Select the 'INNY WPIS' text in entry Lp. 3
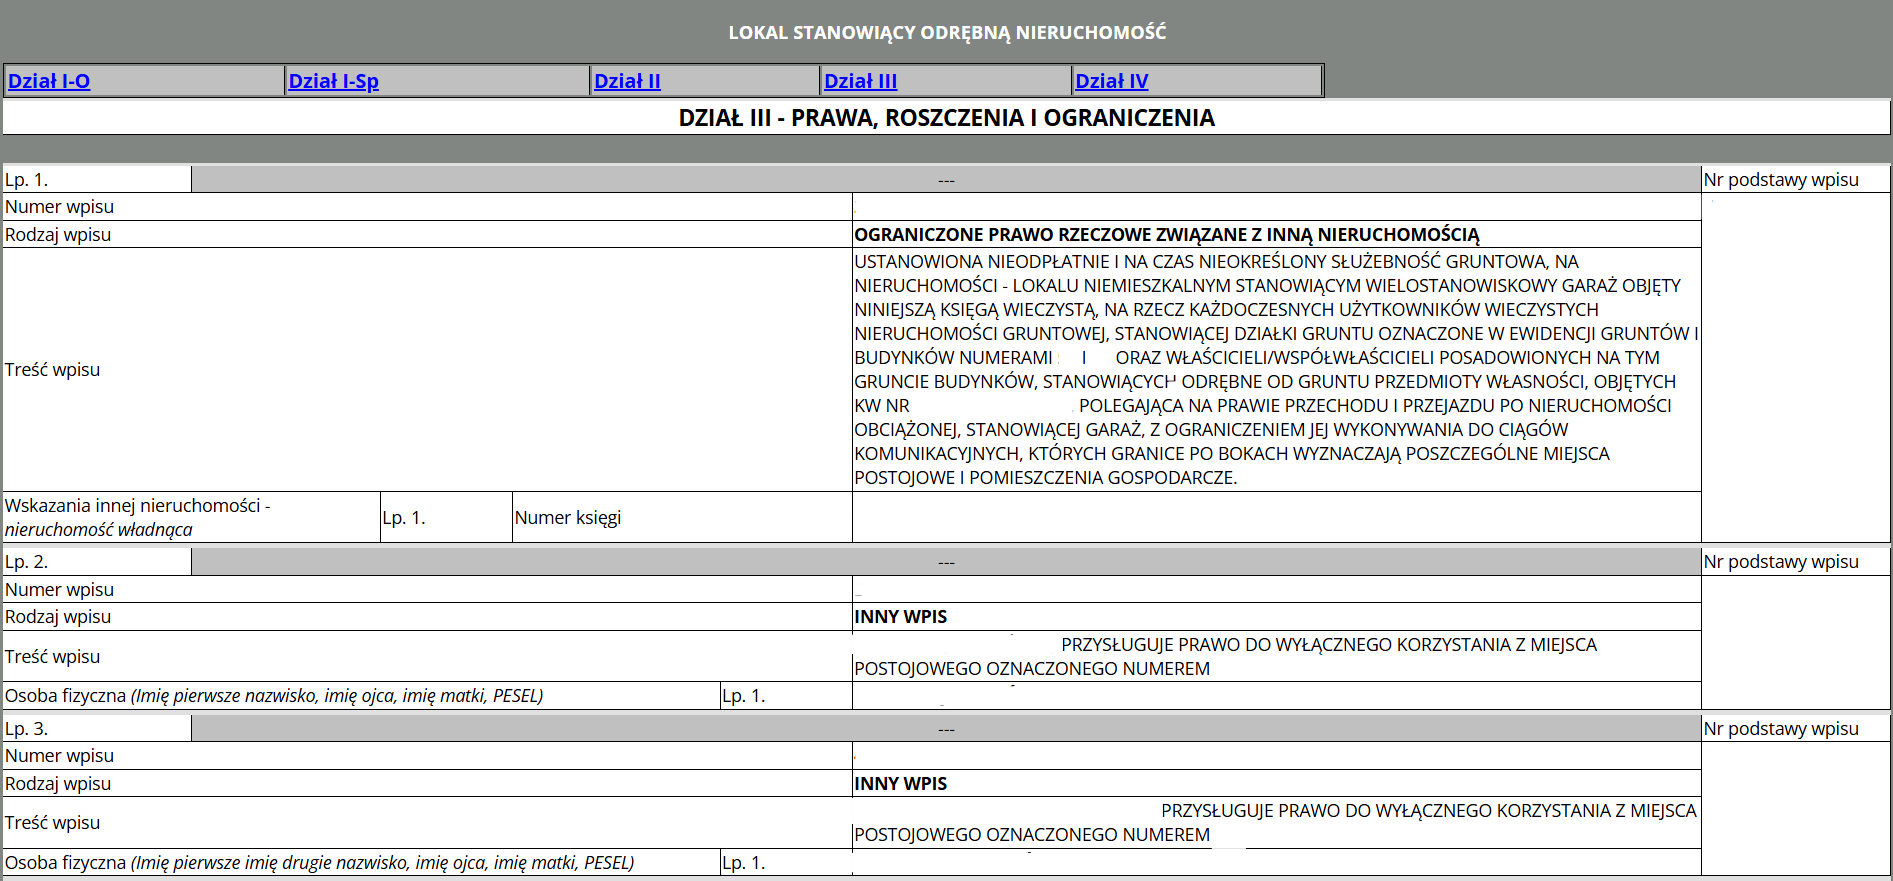 900,784
